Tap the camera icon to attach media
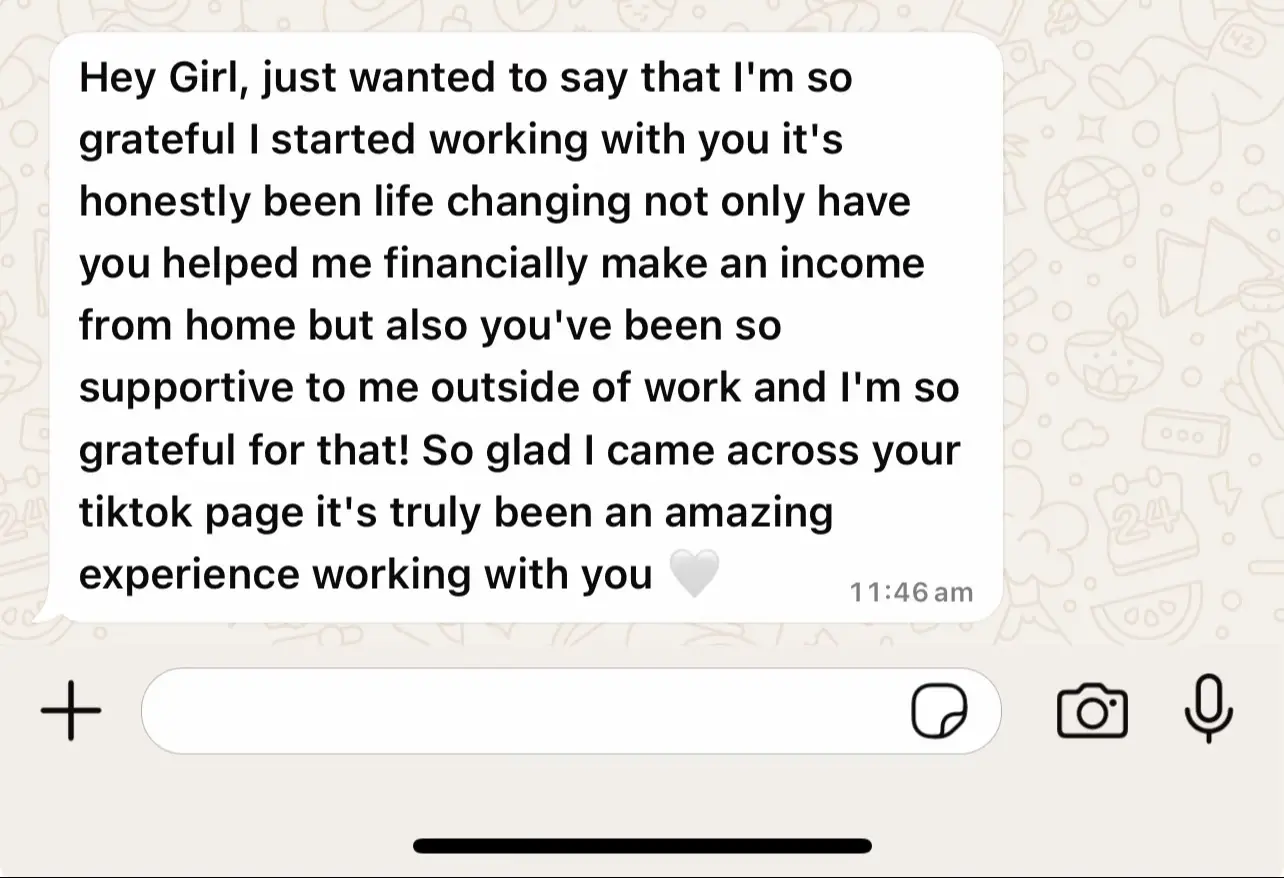The height and width of the screenshot is (878, 1284). coord(1092,710)
